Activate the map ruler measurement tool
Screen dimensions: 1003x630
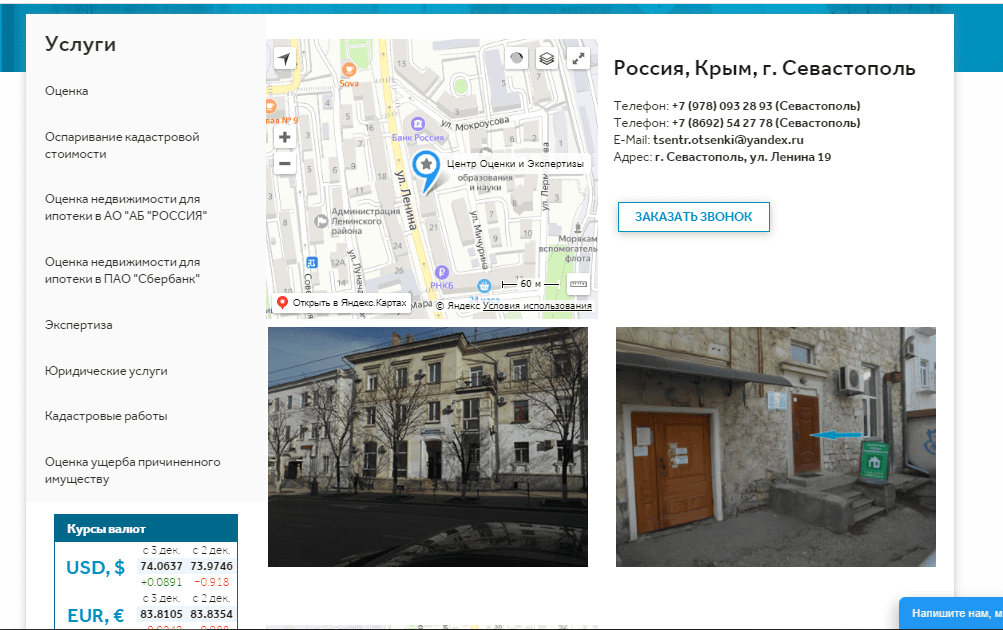pos(580,285)
